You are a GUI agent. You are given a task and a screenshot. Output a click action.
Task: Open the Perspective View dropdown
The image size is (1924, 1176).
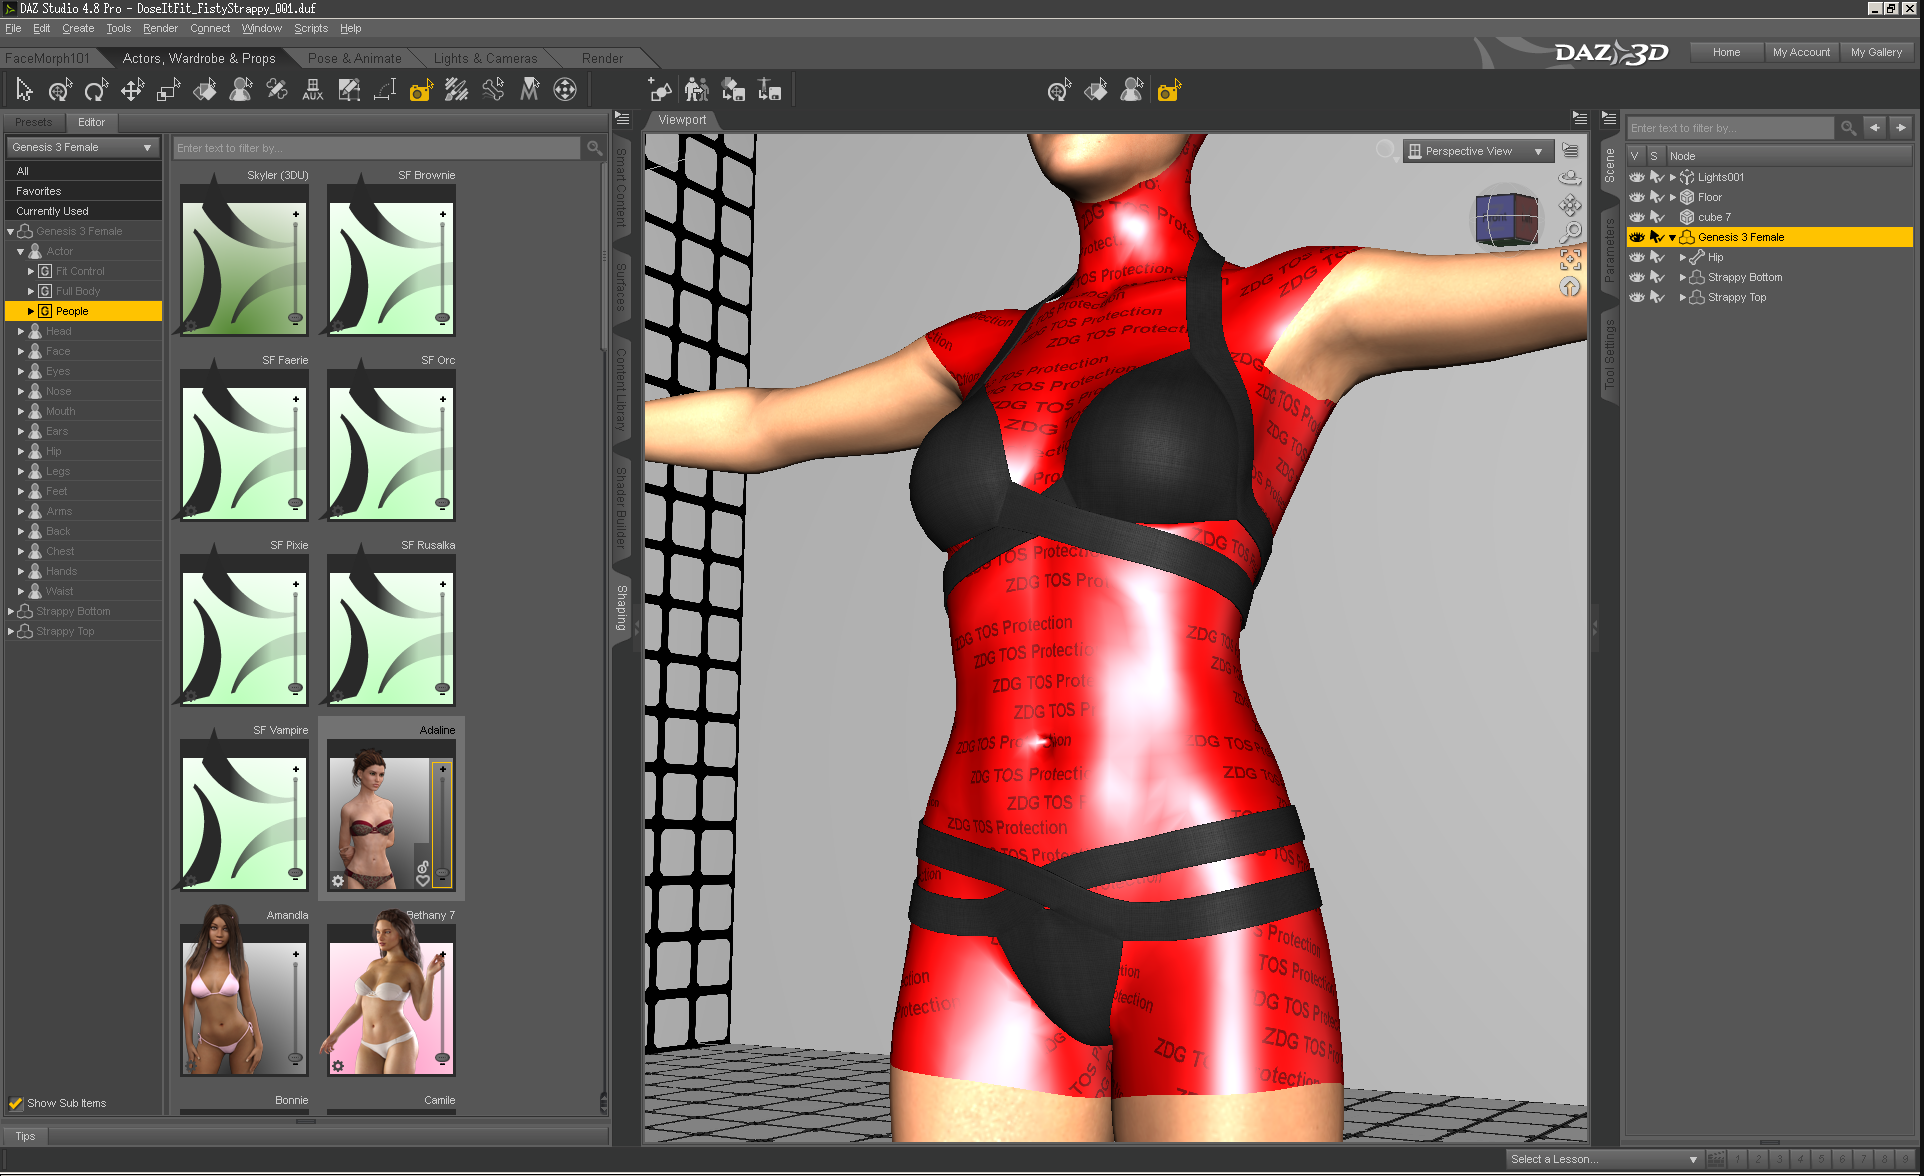[1478, 151]
